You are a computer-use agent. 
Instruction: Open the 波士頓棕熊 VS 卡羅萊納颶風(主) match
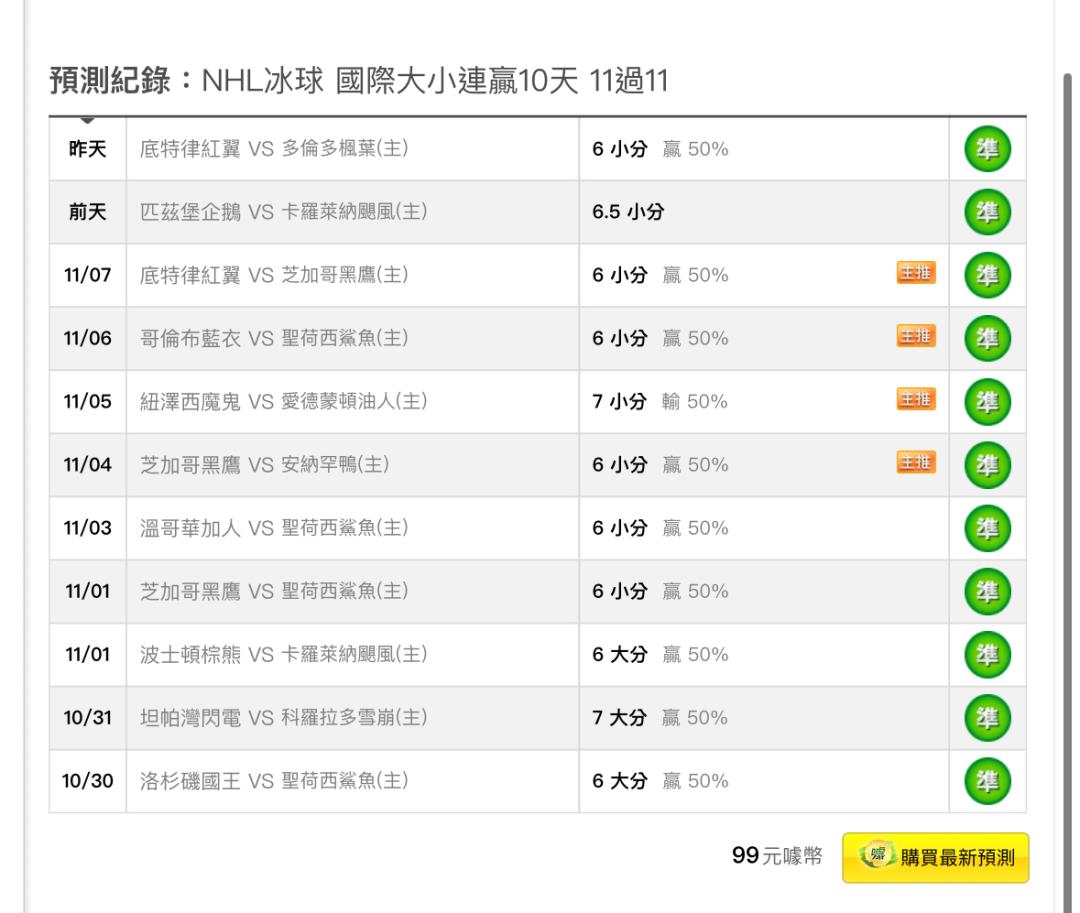[x=284, y=655]
